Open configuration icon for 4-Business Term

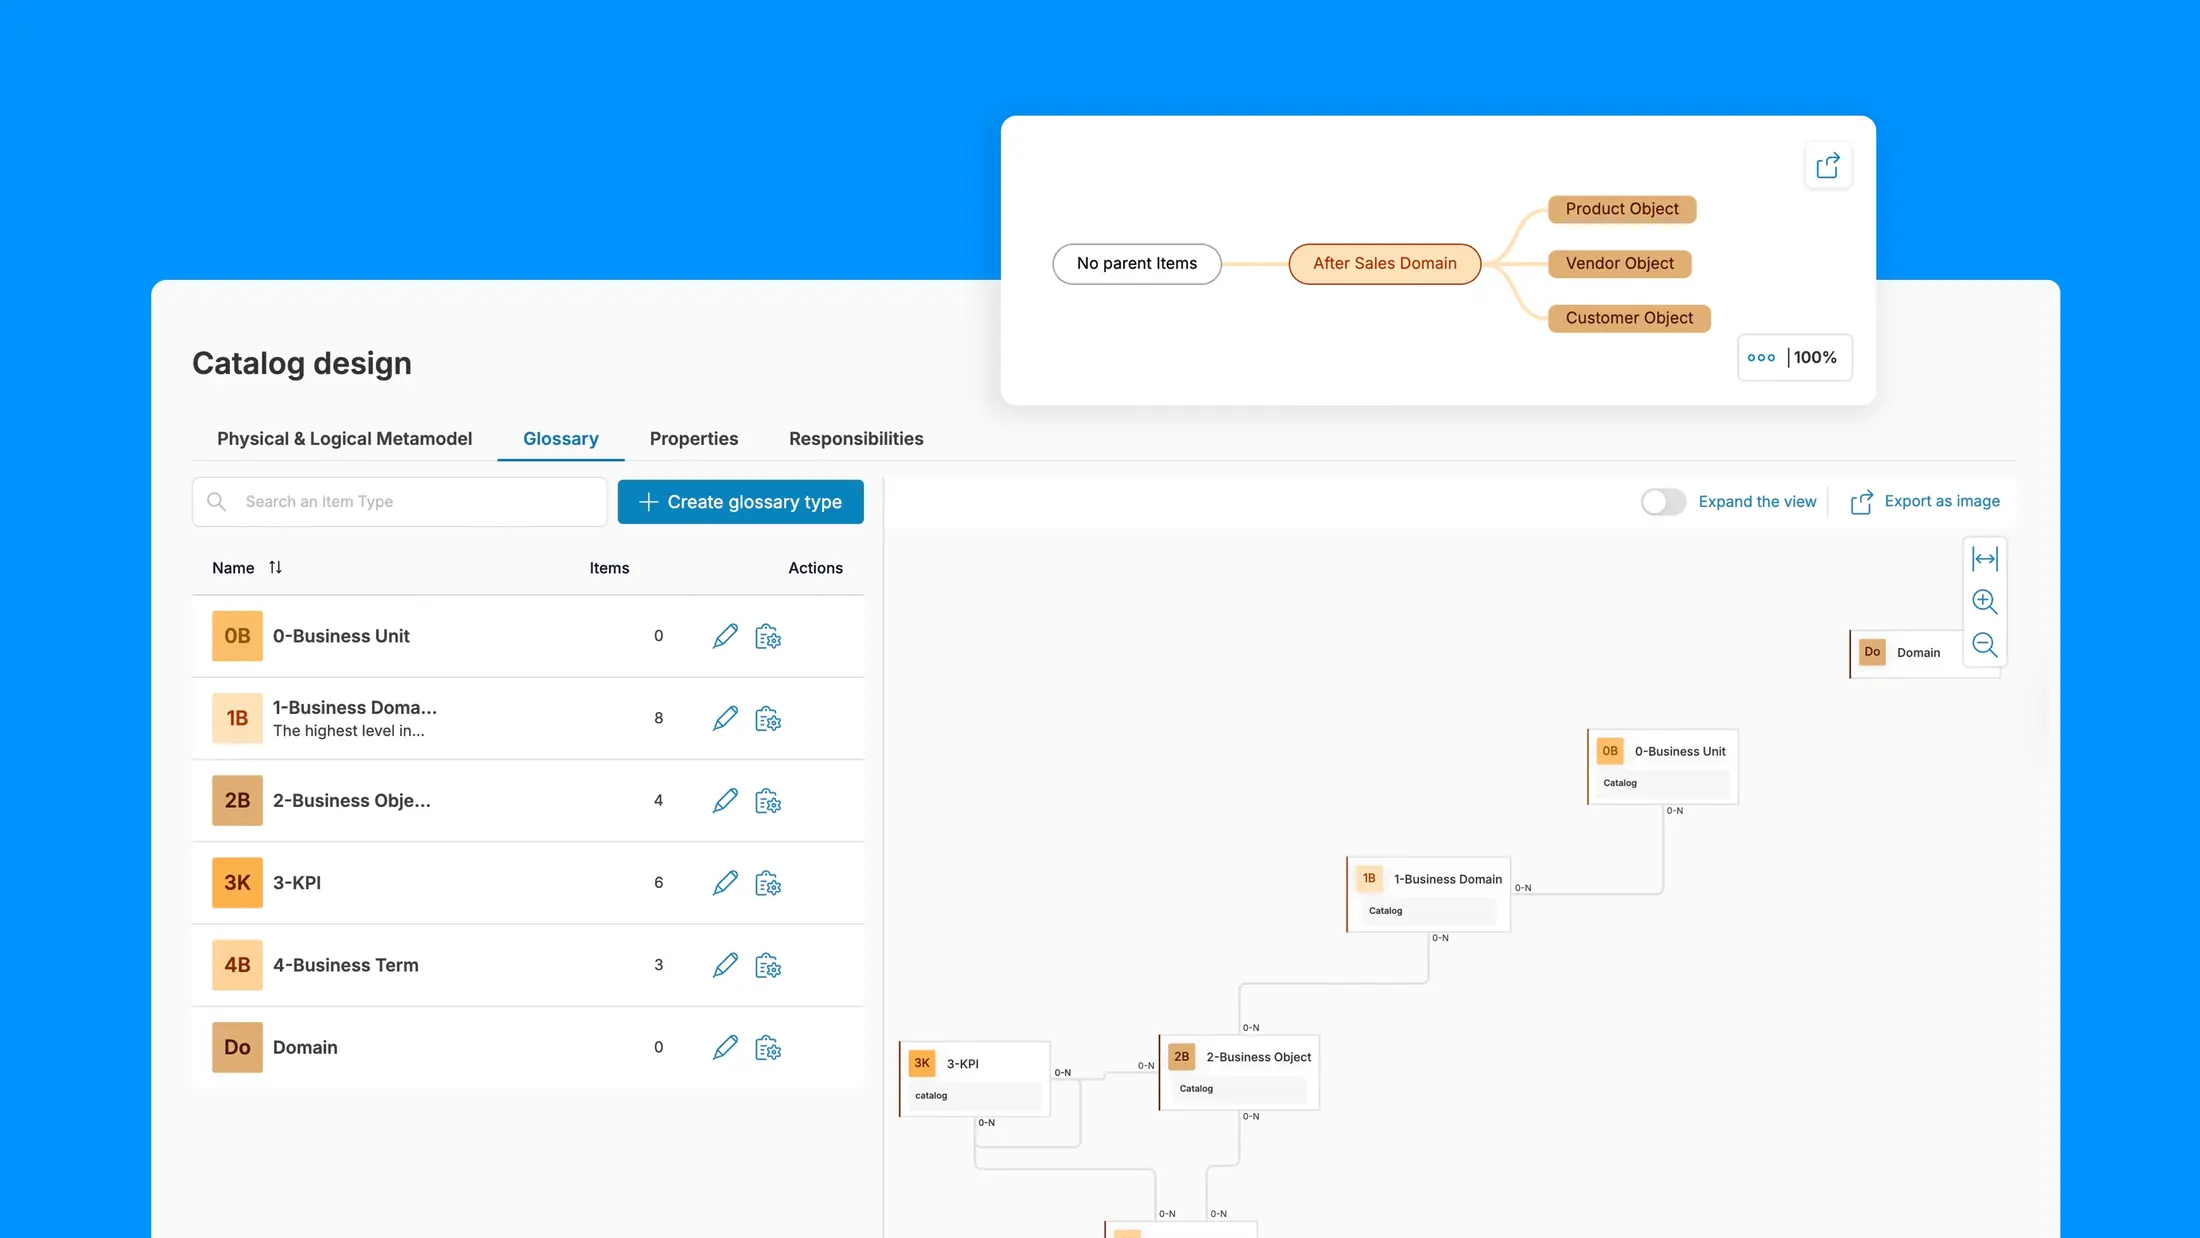point(768,966)
